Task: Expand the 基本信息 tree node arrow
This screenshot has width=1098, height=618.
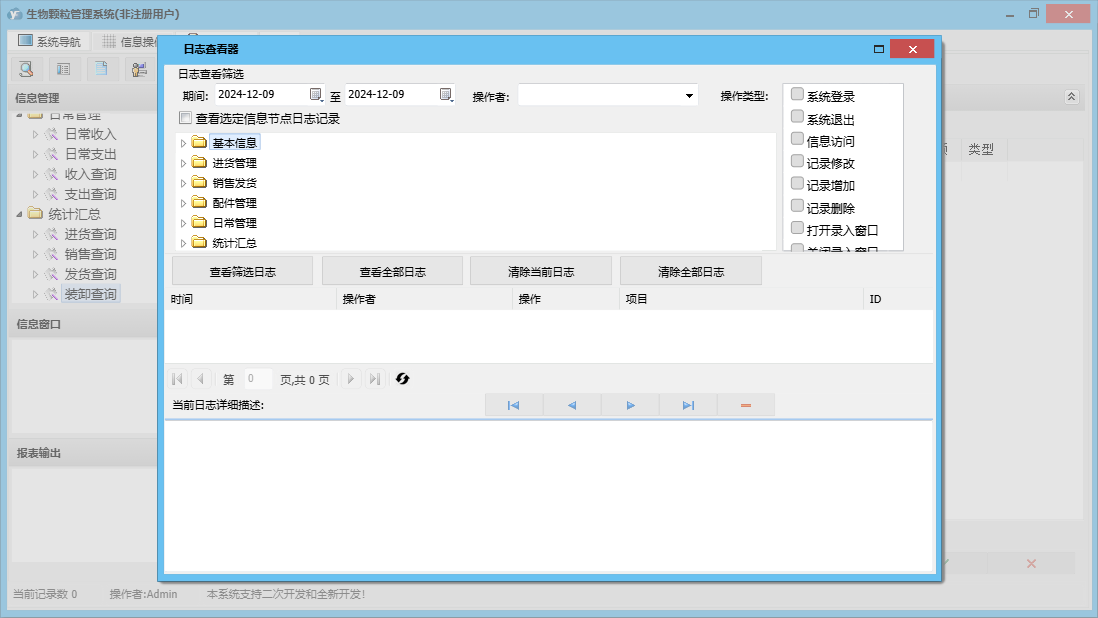Action: [x=183, y=143]
